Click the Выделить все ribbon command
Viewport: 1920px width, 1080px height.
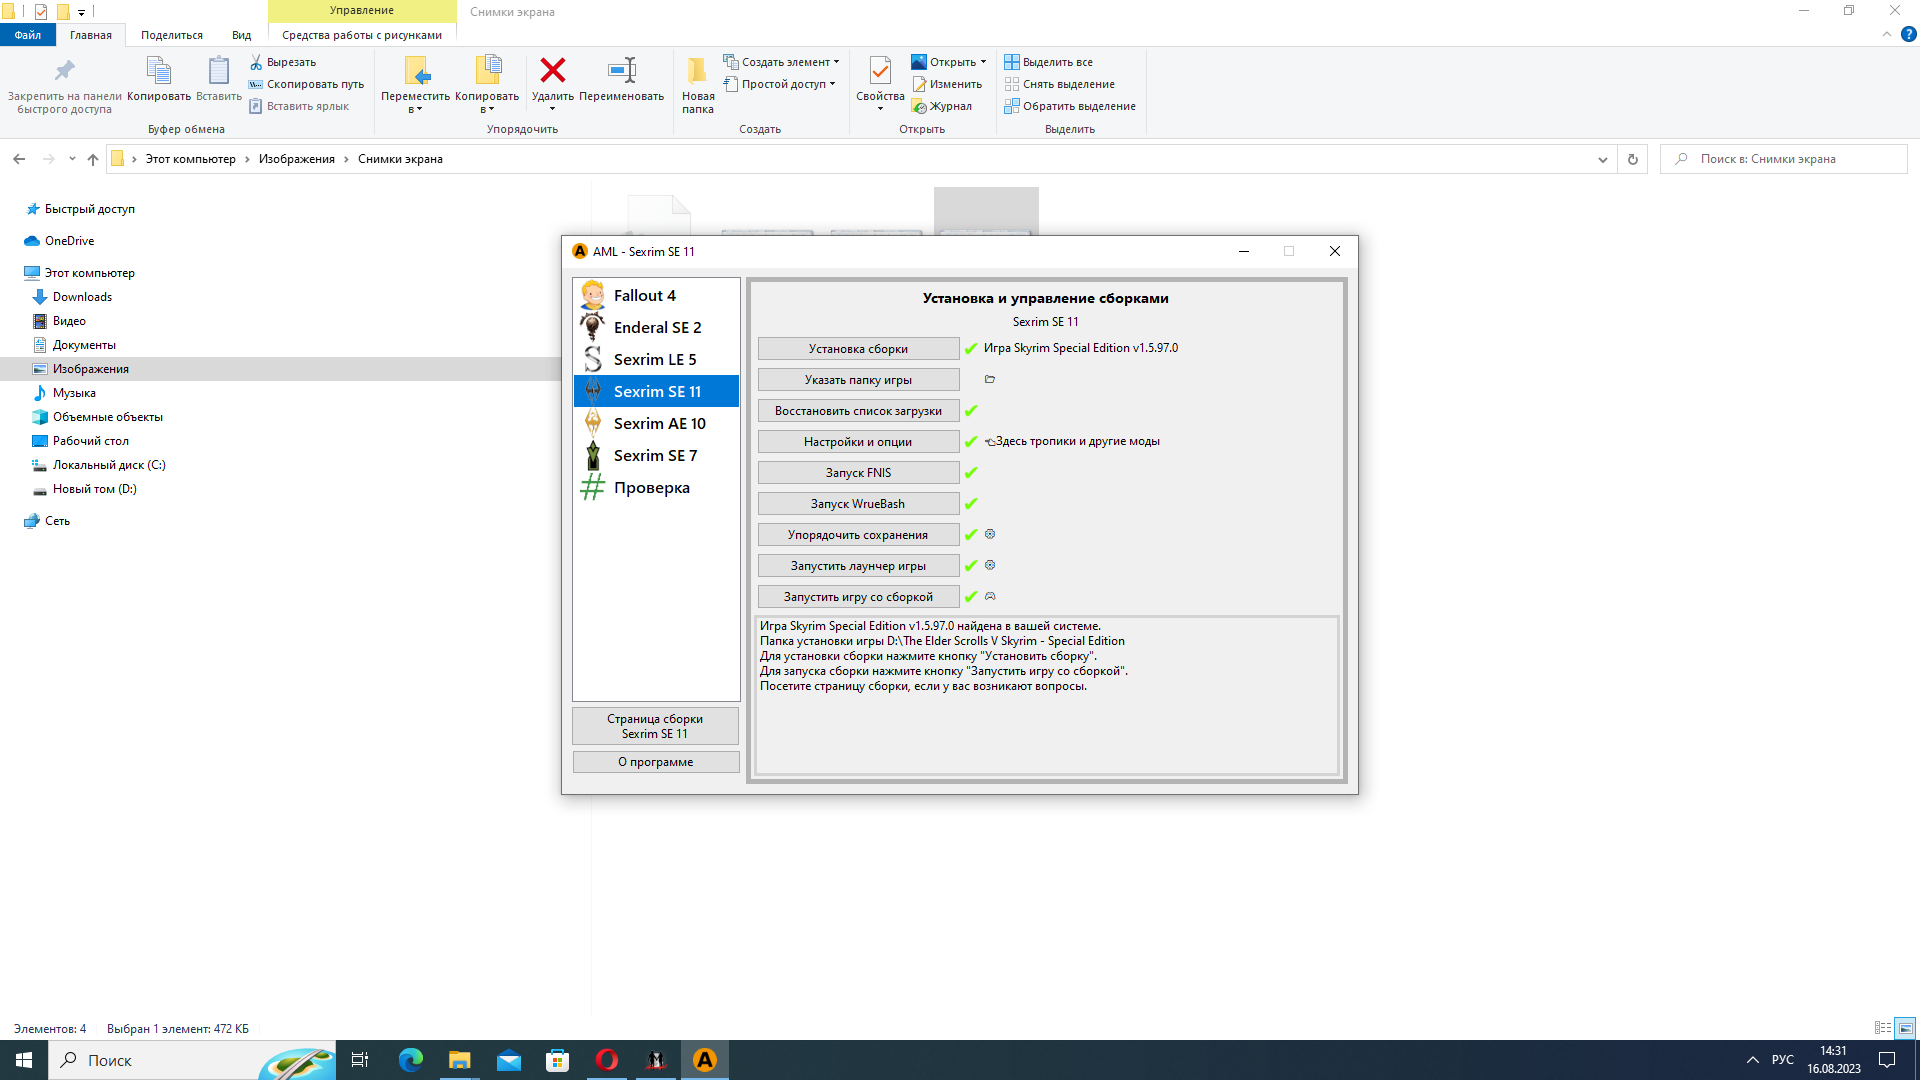coord(1049,62)
